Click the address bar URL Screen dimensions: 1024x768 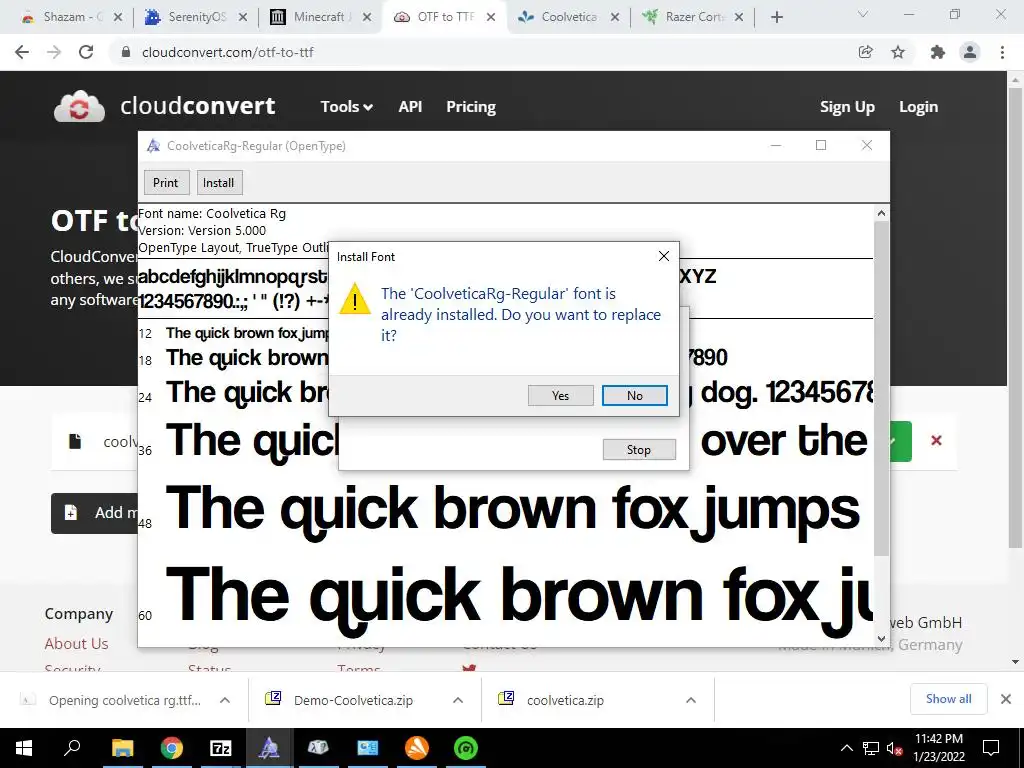[228, 52]
